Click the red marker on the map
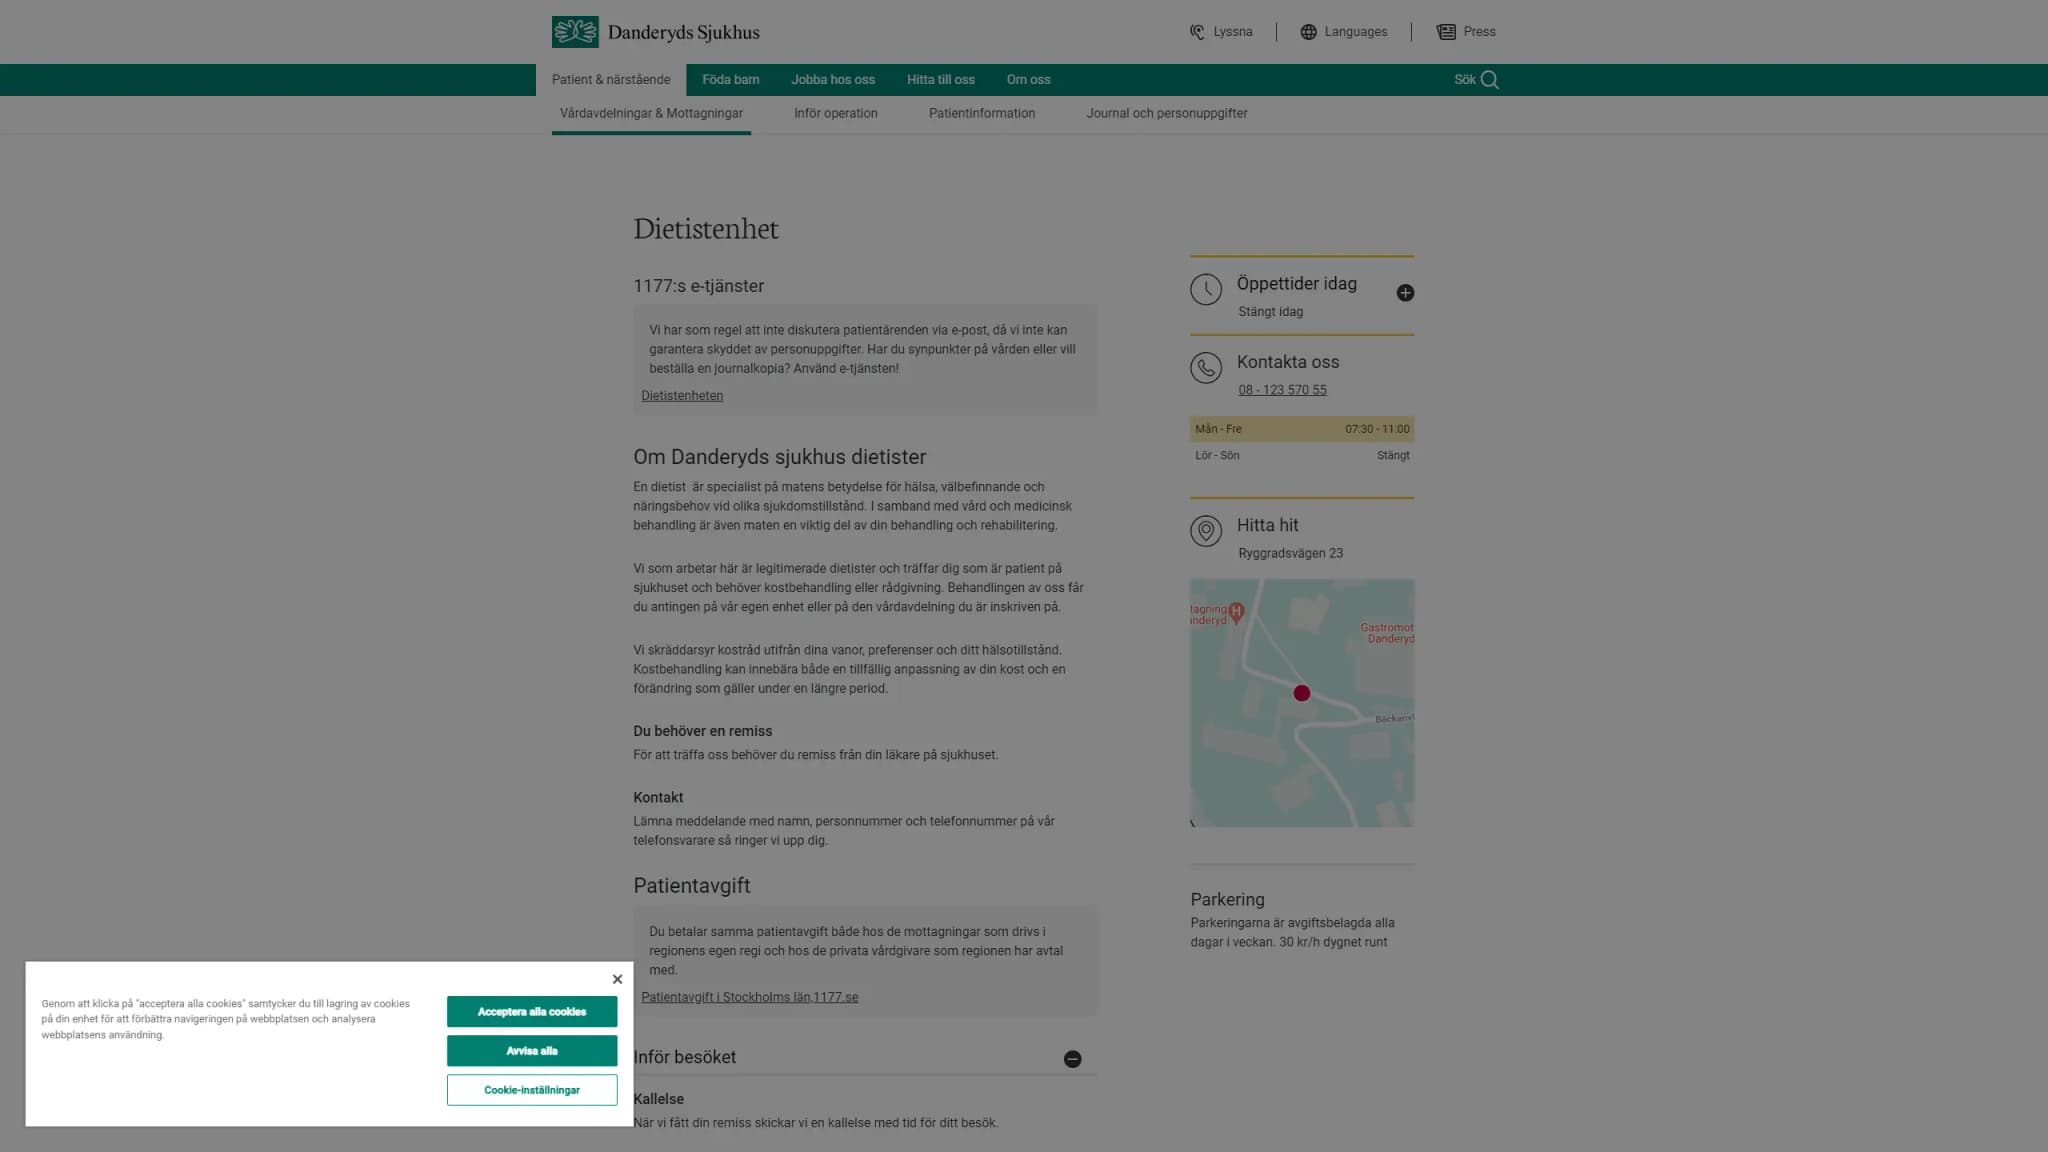2048x1152 pixels. [1301, 693]
